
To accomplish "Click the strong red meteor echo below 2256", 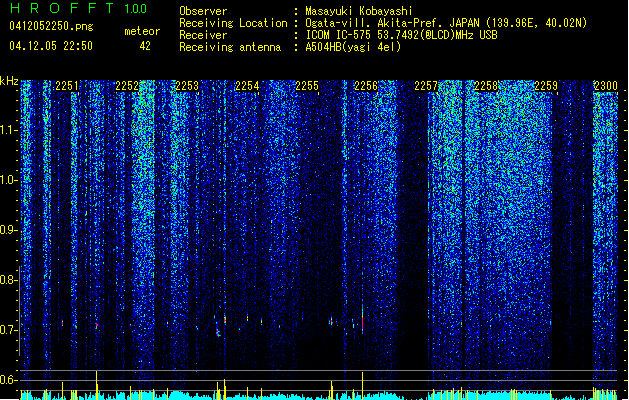I will [x=363, y=323].
